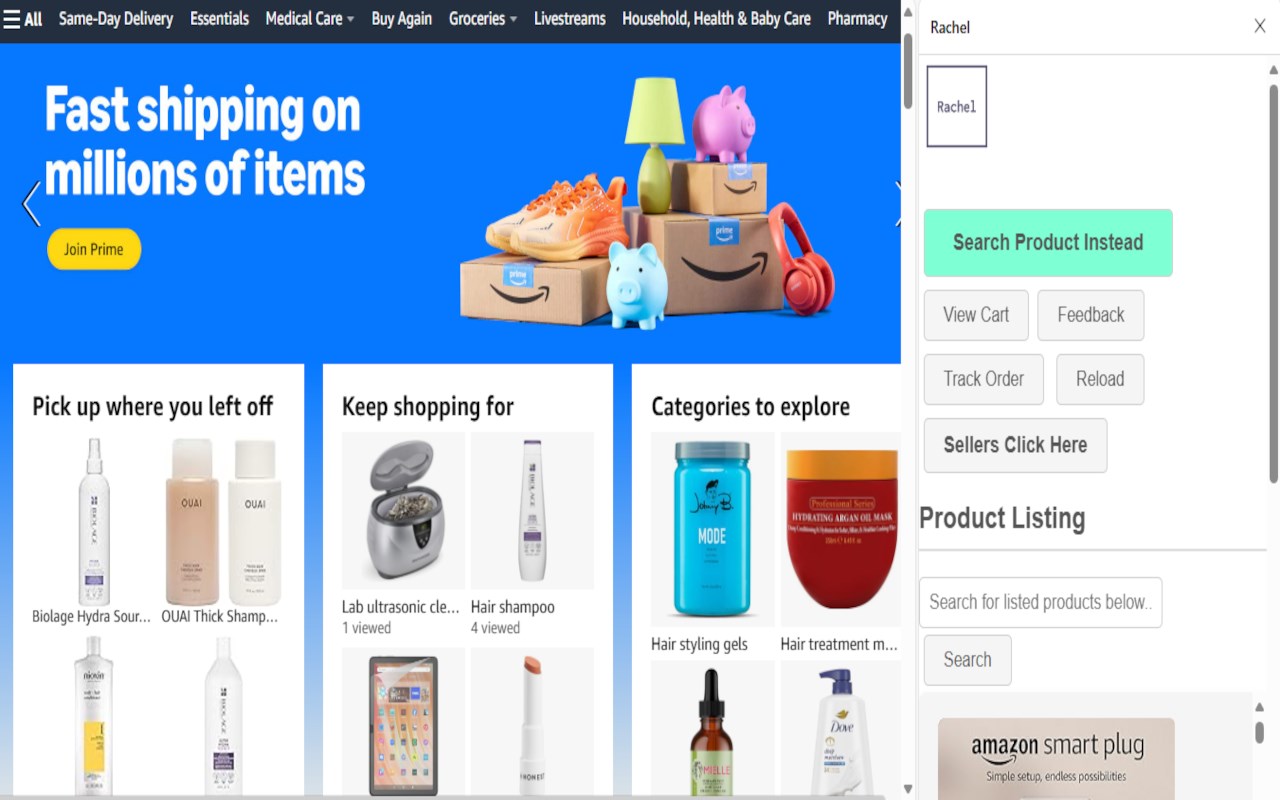Go to previous banner slide arrow
Screen dimensions: 1280x800
31,204
